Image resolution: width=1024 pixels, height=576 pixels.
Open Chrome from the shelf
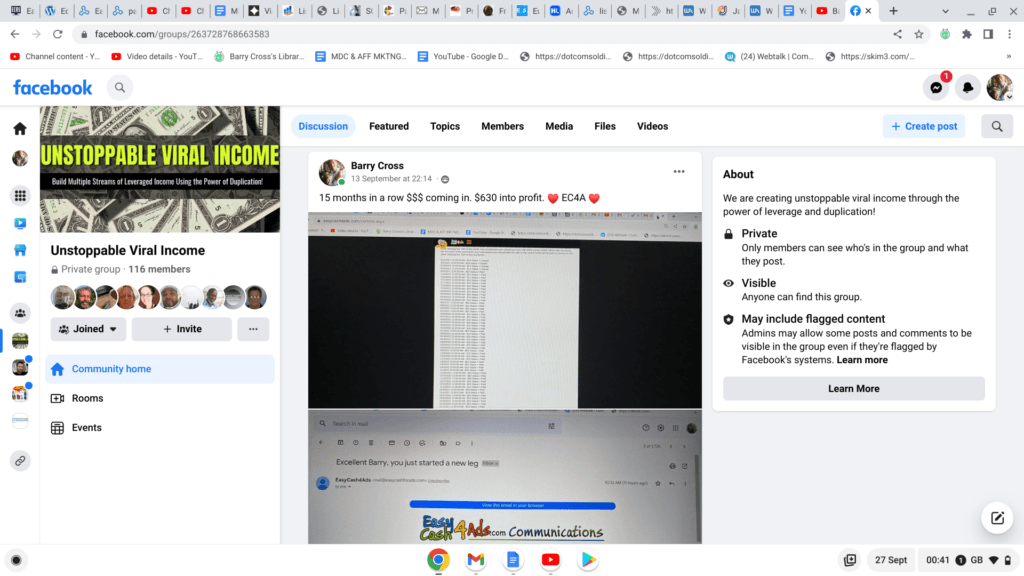click(438, 560)
